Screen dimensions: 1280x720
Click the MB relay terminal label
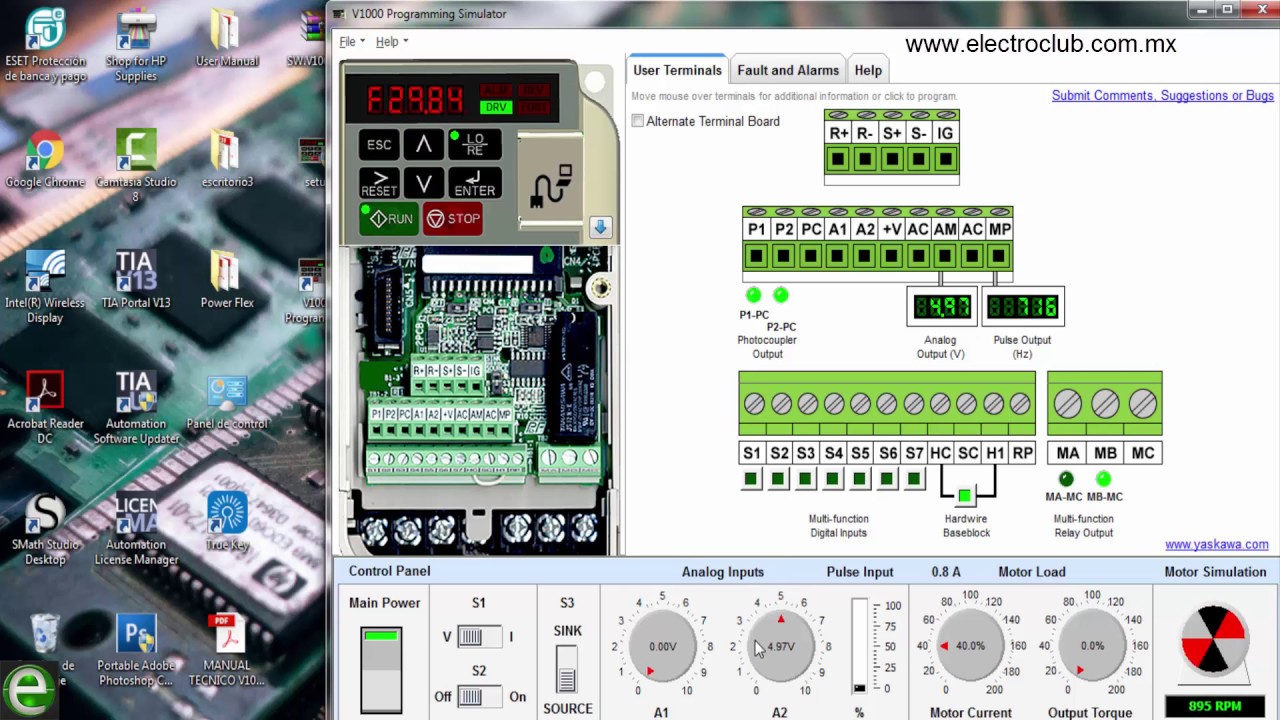[x=1105, y=453]
